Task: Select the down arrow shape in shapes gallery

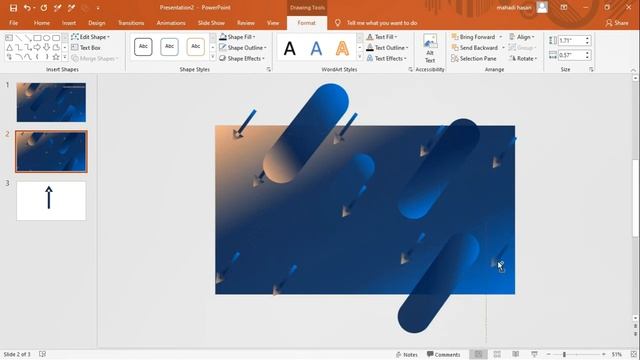Action: pos(47,47)
